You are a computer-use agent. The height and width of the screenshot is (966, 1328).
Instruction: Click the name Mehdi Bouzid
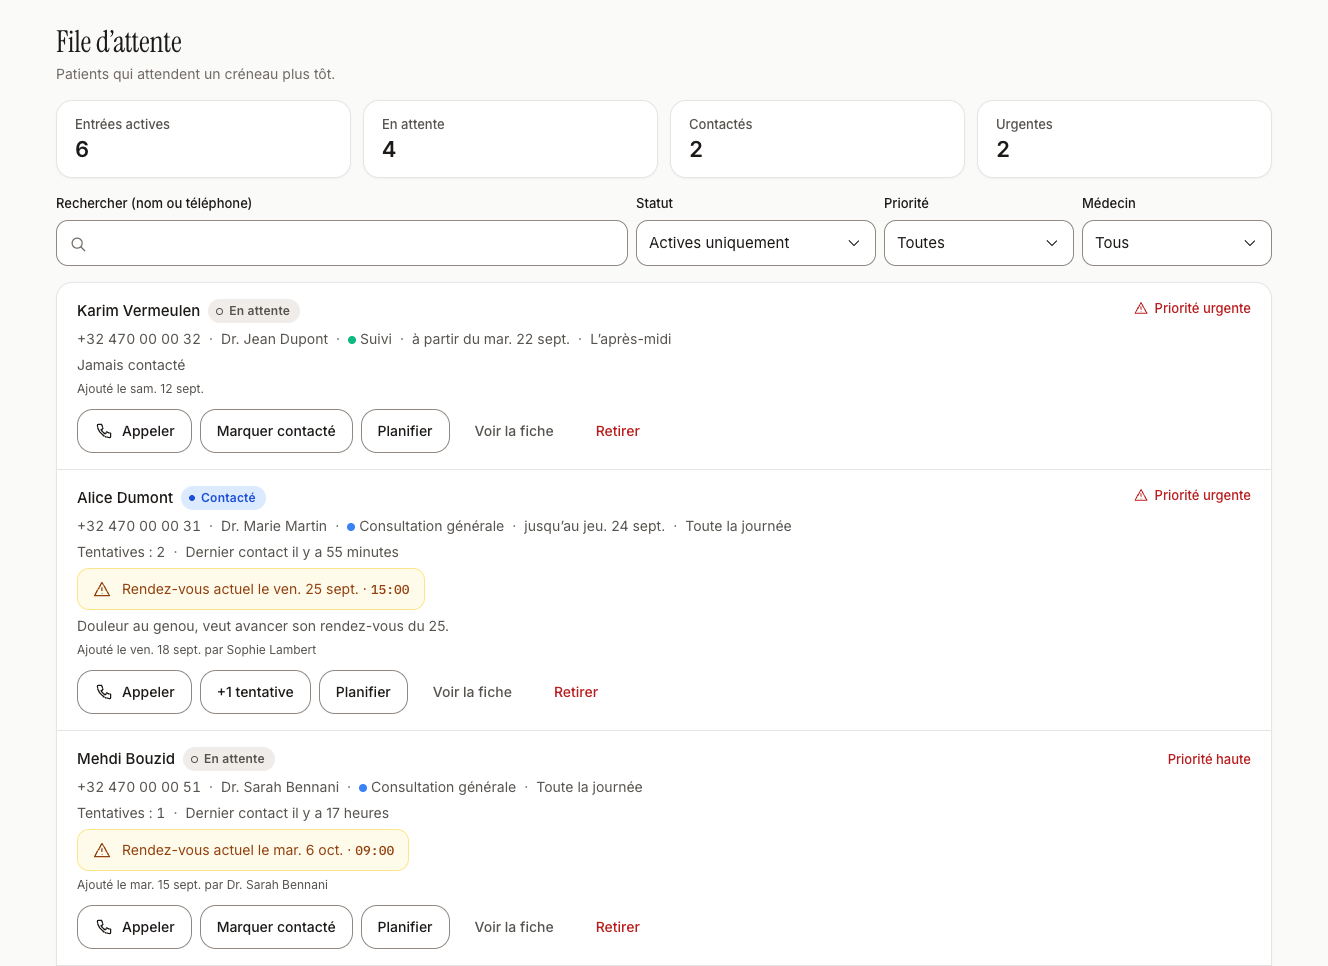(126, 759)
